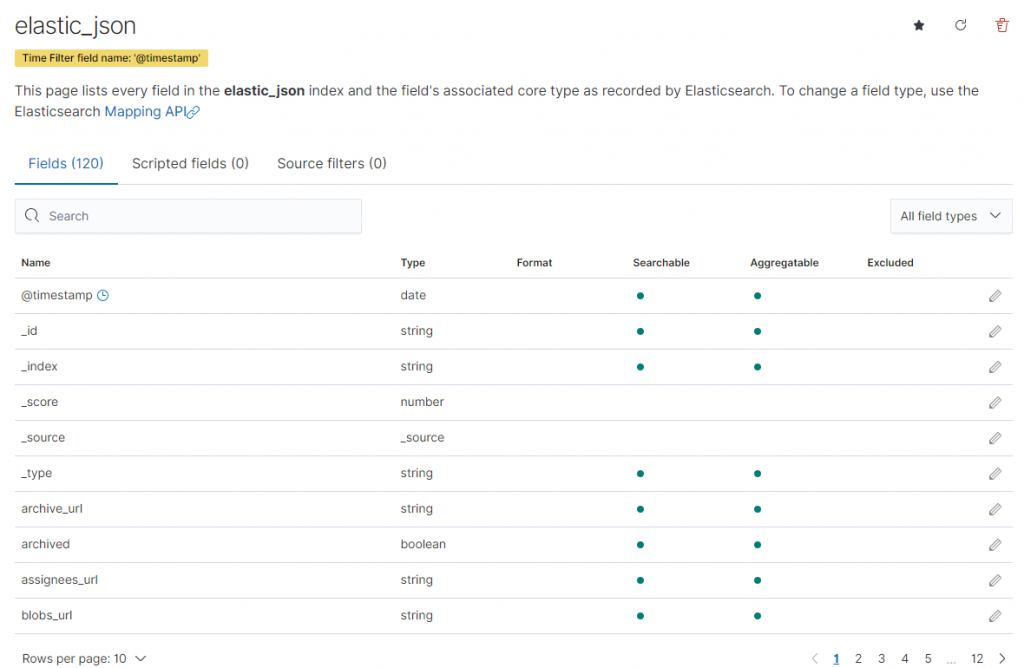Viewport: 1024px width, 668px height.
Task: Edit the _score field pencil icon
Action: coord(995,402)
